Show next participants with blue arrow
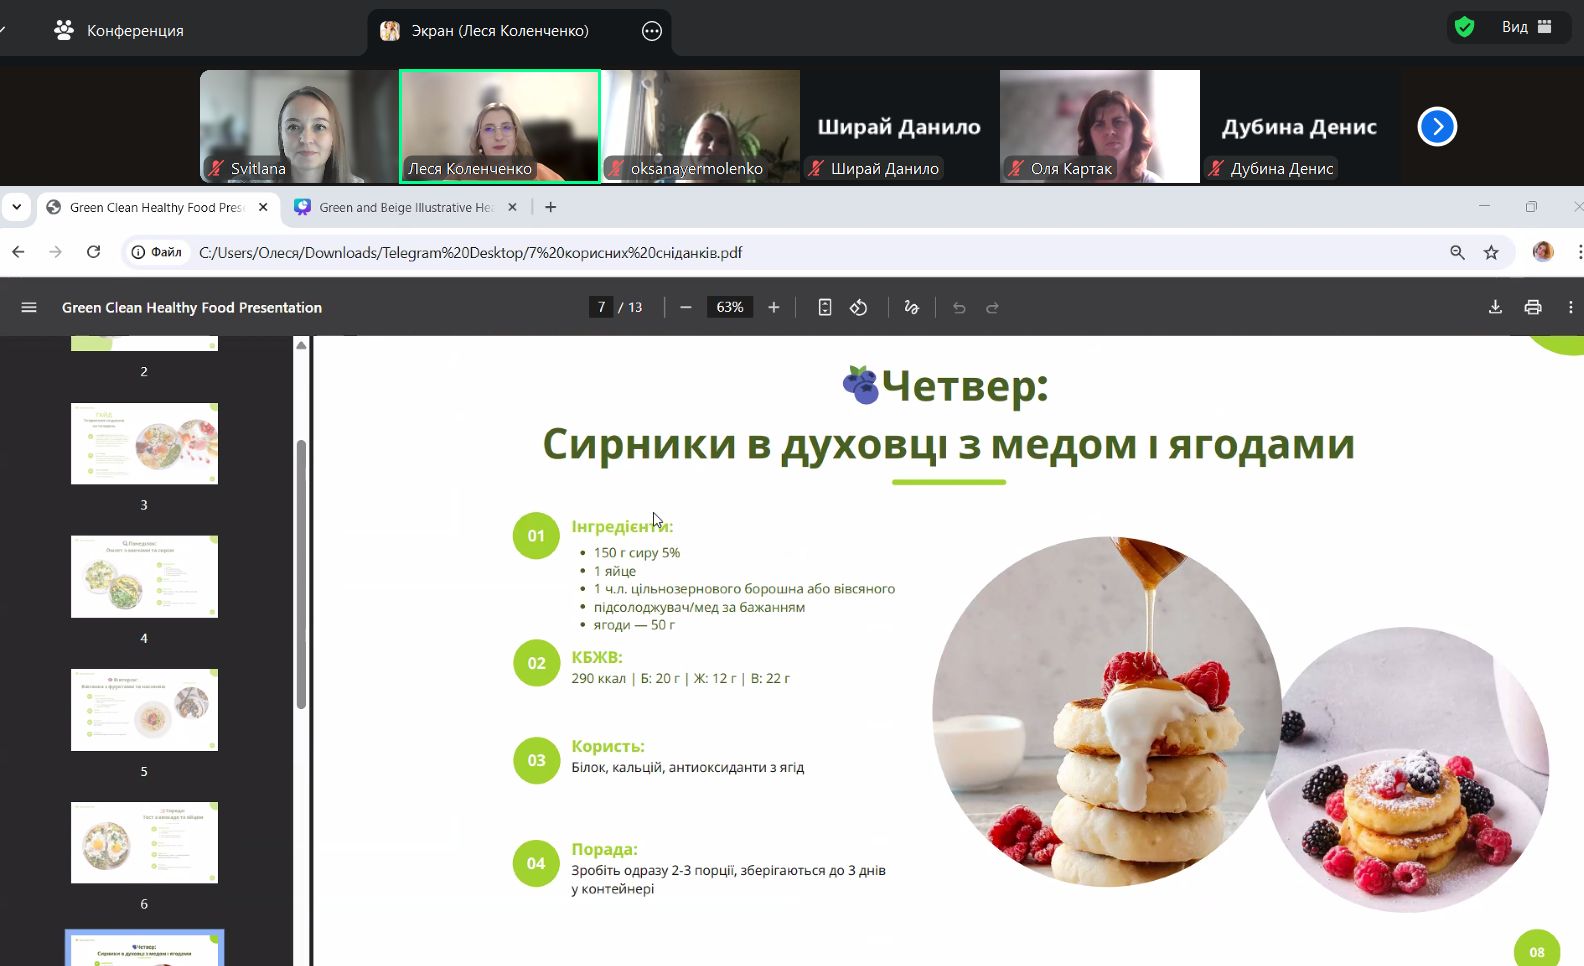Viewport: 1584px width, 966px height. coord(1437,127)
